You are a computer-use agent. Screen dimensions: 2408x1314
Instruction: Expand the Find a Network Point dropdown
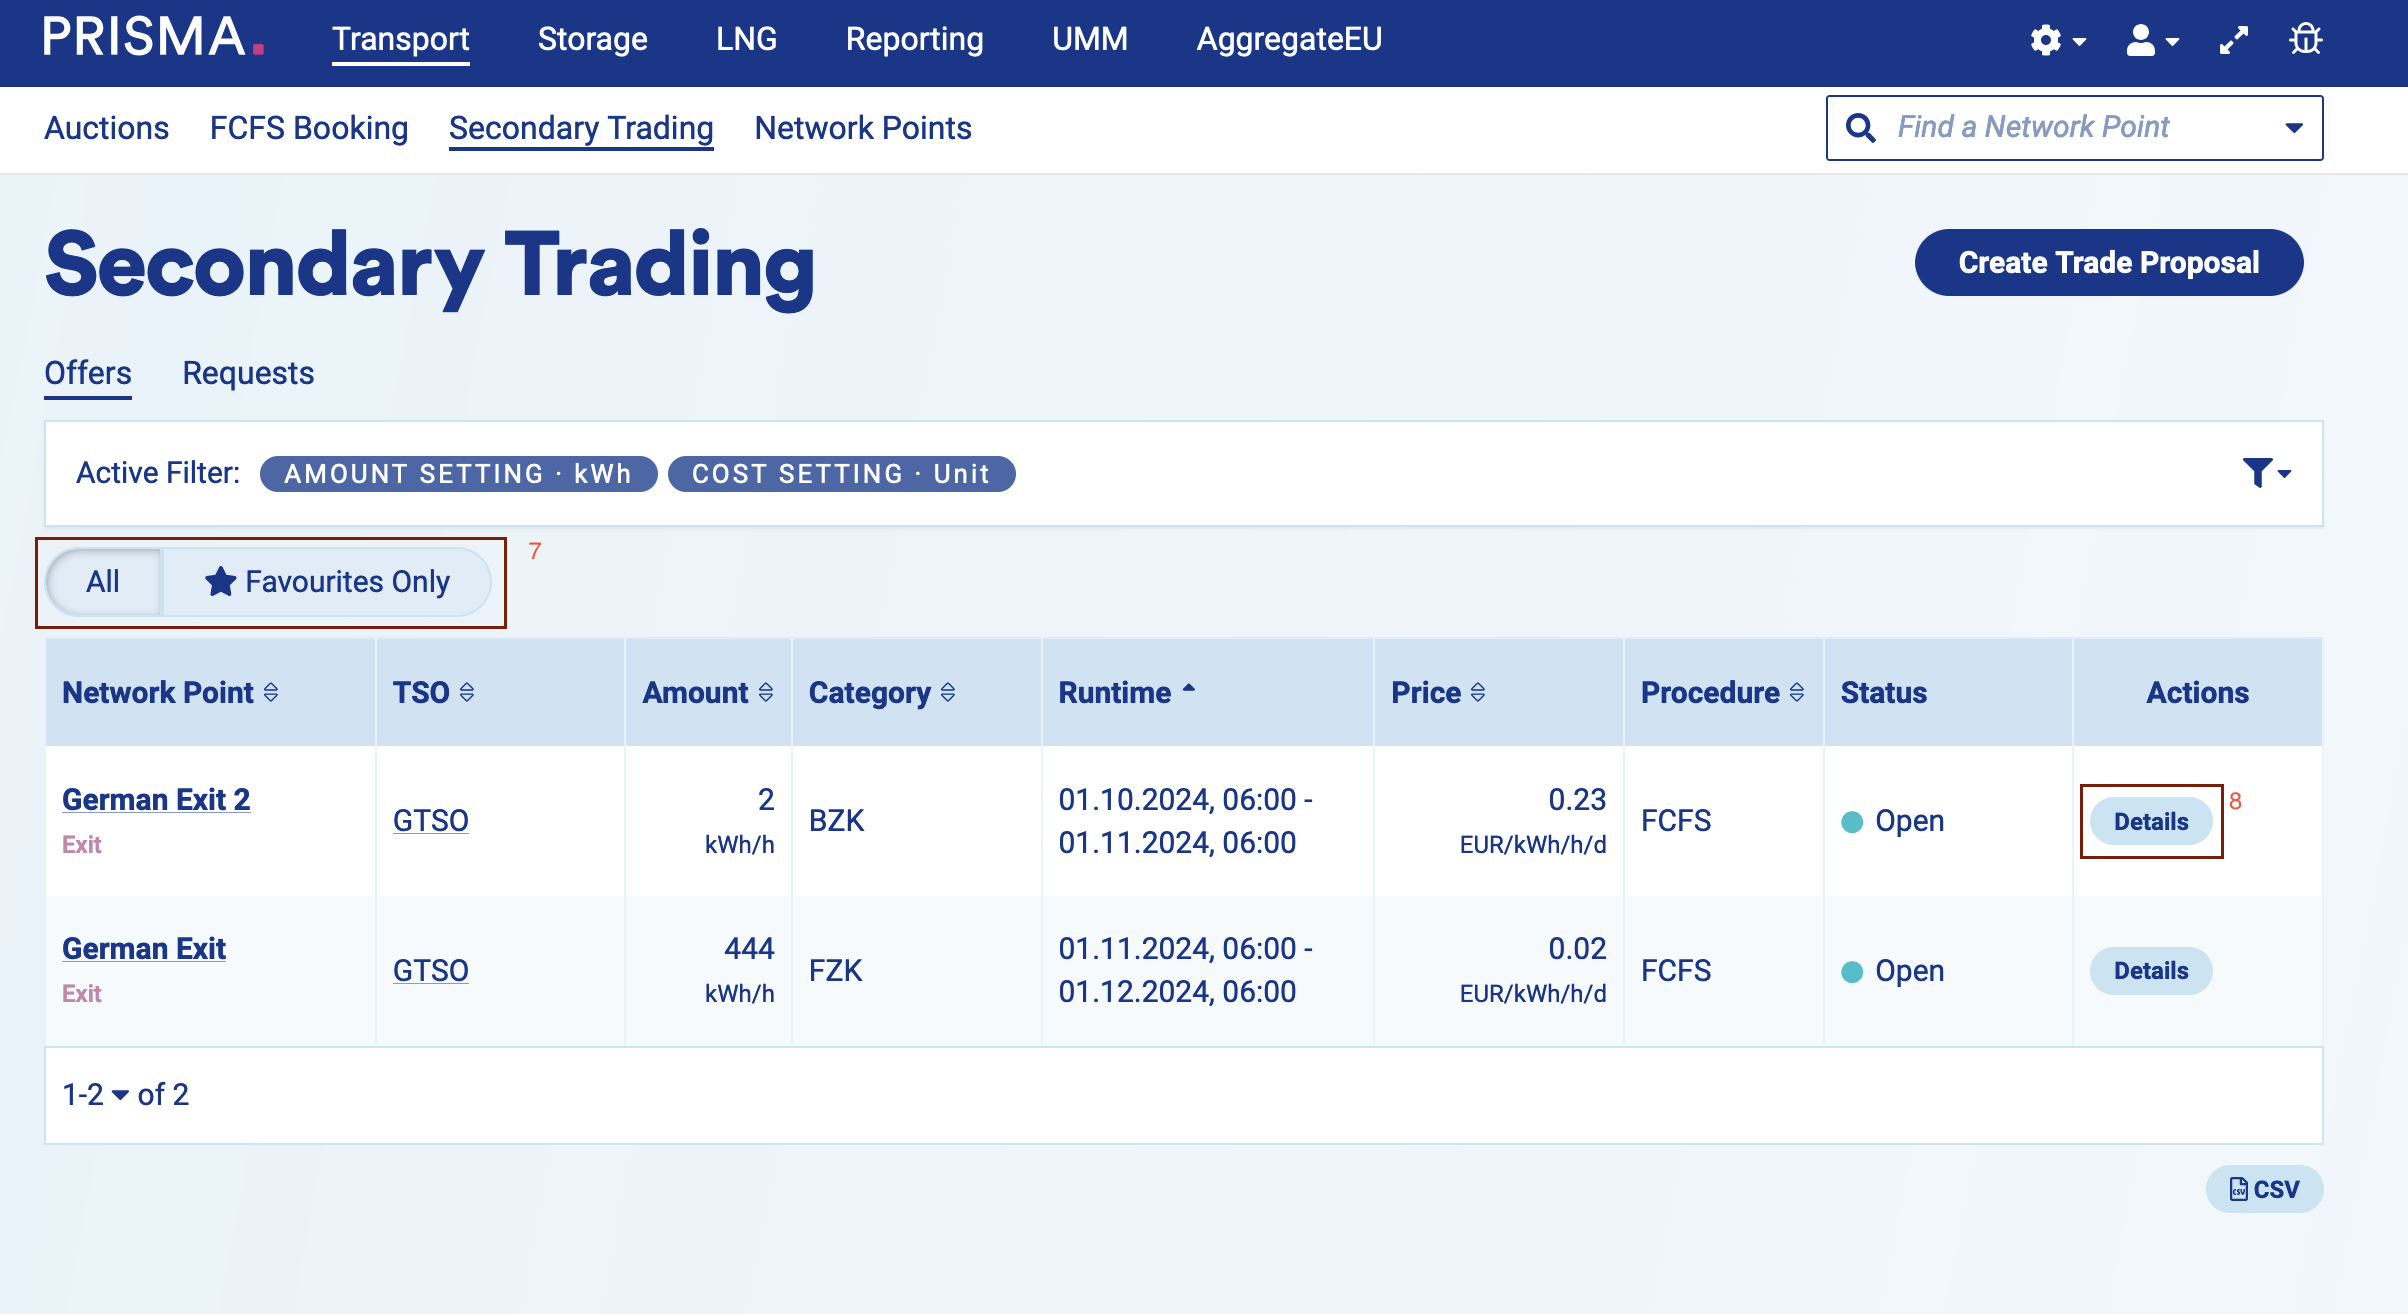(2294, 128)
